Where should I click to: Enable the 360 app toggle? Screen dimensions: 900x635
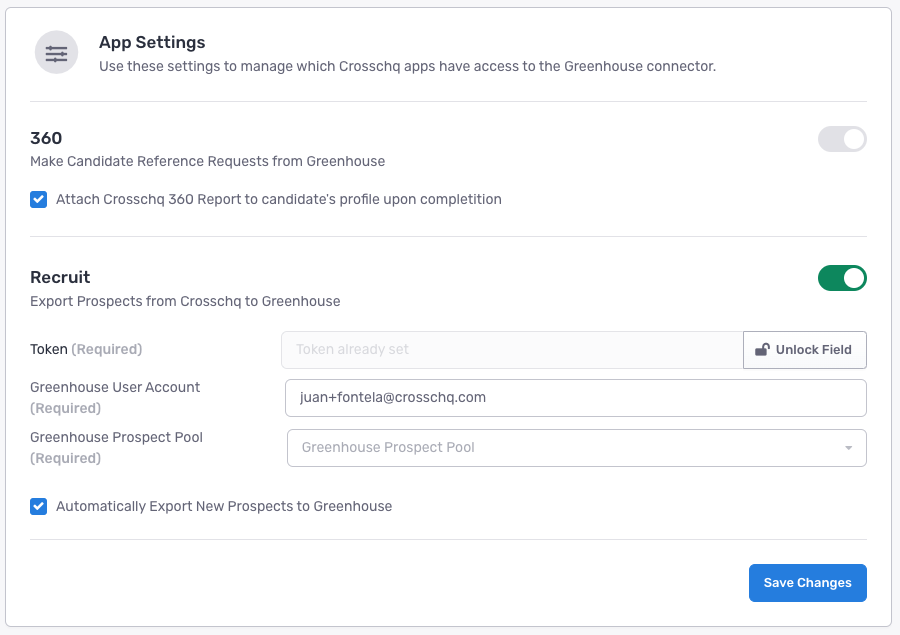pyautogui.click(x=842, y=139)
